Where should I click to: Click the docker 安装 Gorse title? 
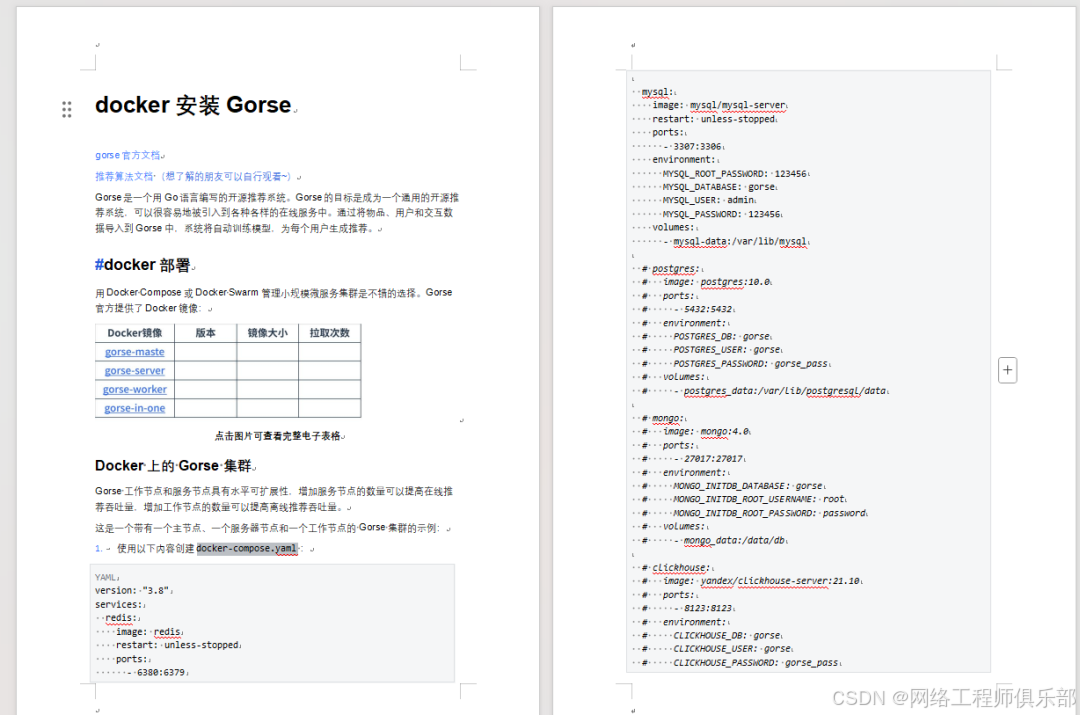point(193,105)
